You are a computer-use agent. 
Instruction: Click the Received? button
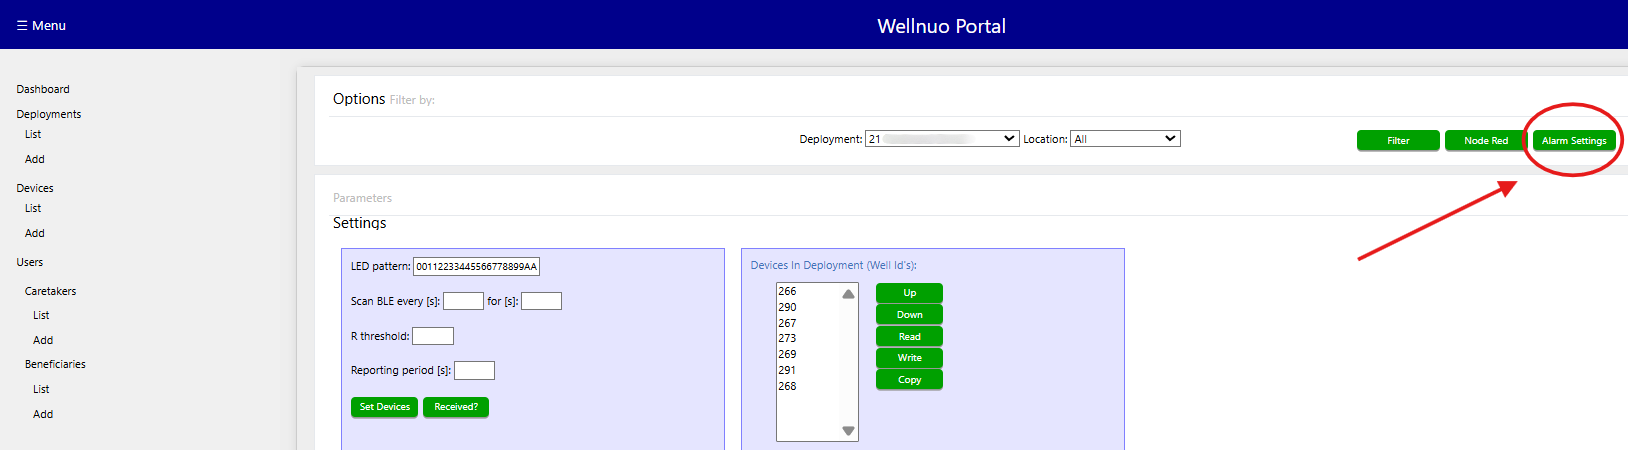point(455,407)
